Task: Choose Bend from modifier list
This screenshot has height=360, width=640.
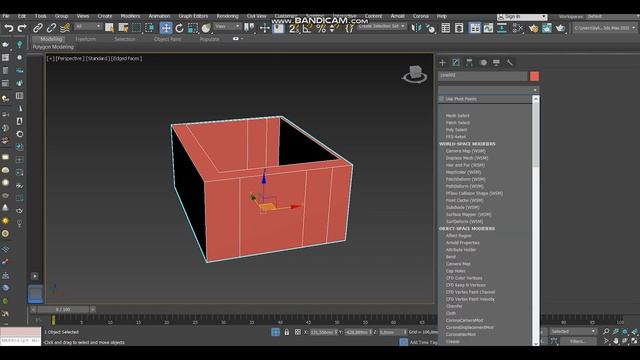Action: (451, 257)
